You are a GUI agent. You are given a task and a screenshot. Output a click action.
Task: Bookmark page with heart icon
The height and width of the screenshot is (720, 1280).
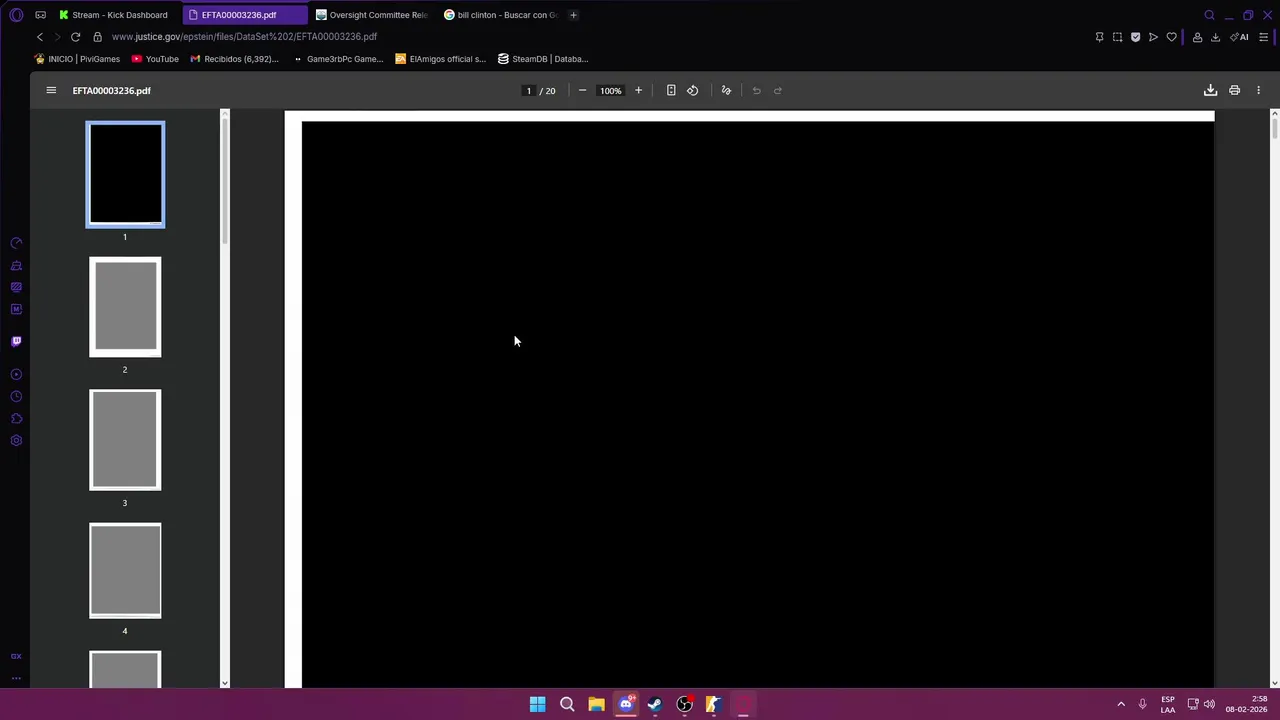point(1172,37)
